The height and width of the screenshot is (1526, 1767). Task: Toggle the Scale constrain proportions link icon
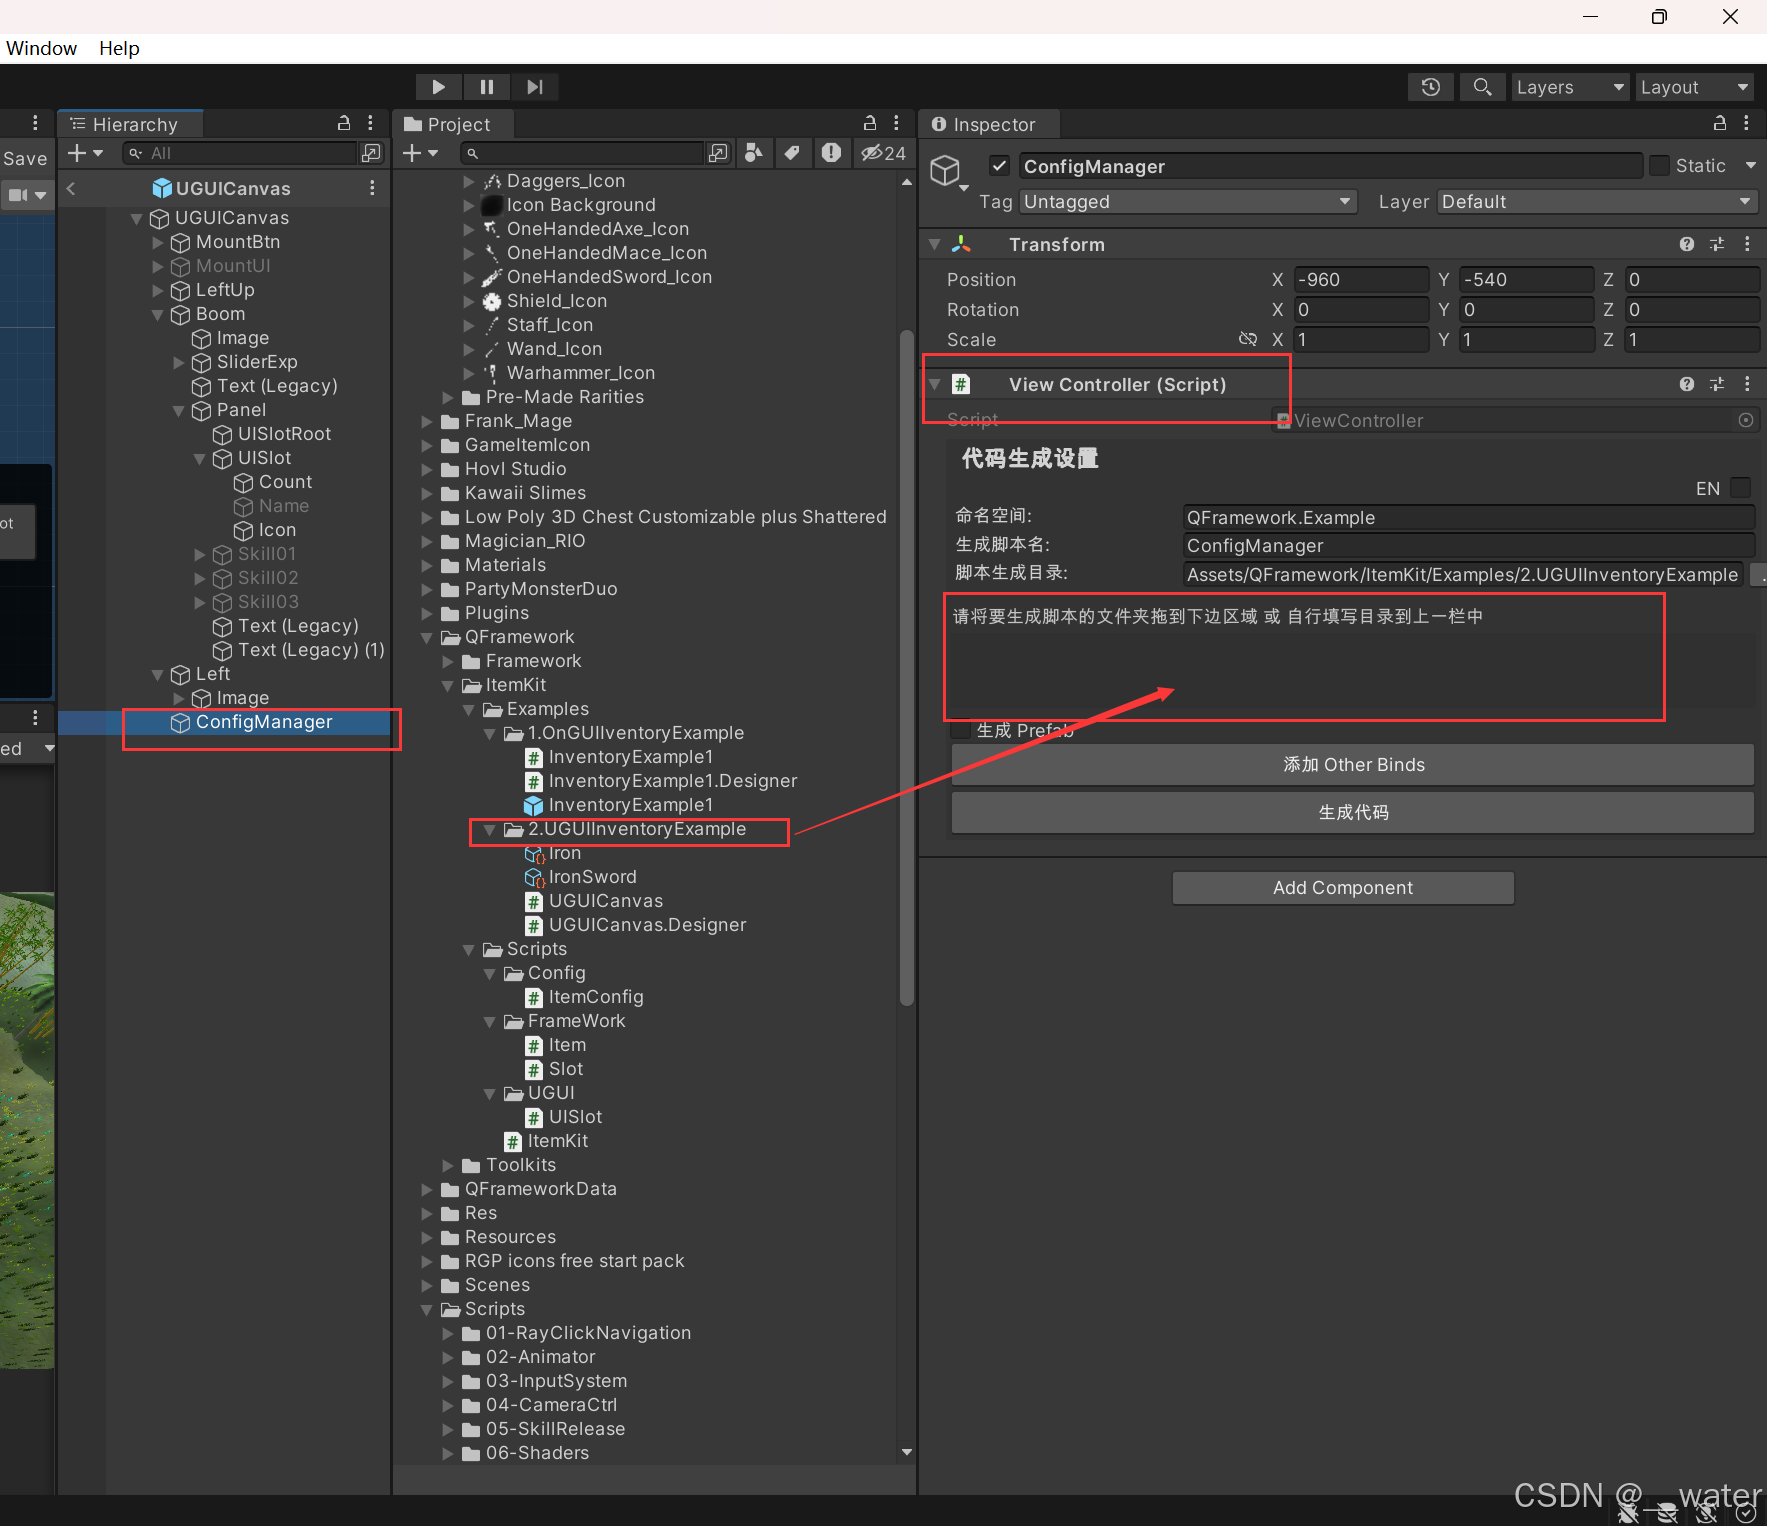click(1247, 339)
